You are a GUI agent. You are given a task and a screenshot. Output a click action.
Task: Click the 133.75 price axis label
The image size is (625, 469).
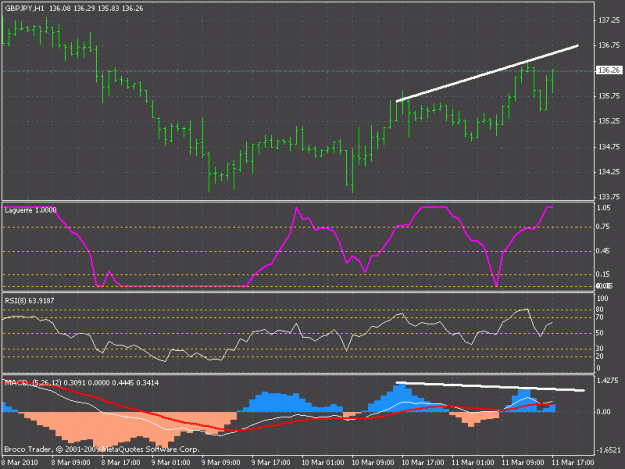609,197
